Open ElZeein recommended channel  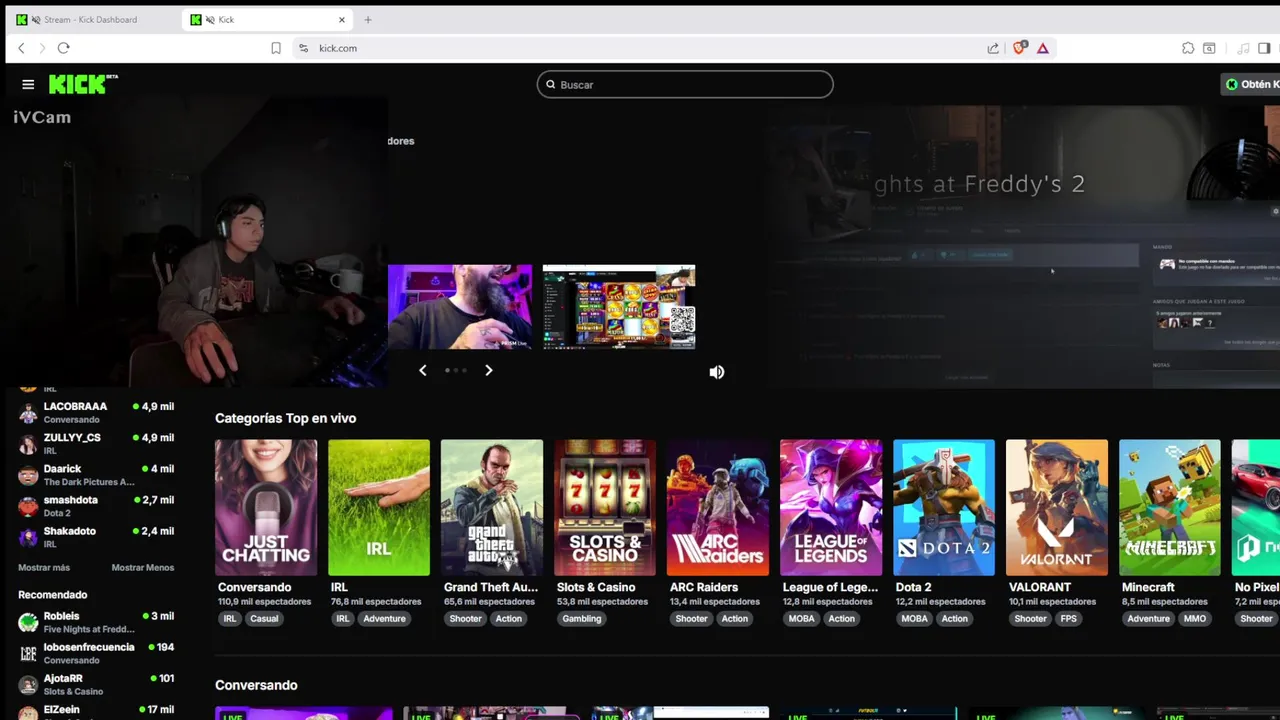point(96,712)
